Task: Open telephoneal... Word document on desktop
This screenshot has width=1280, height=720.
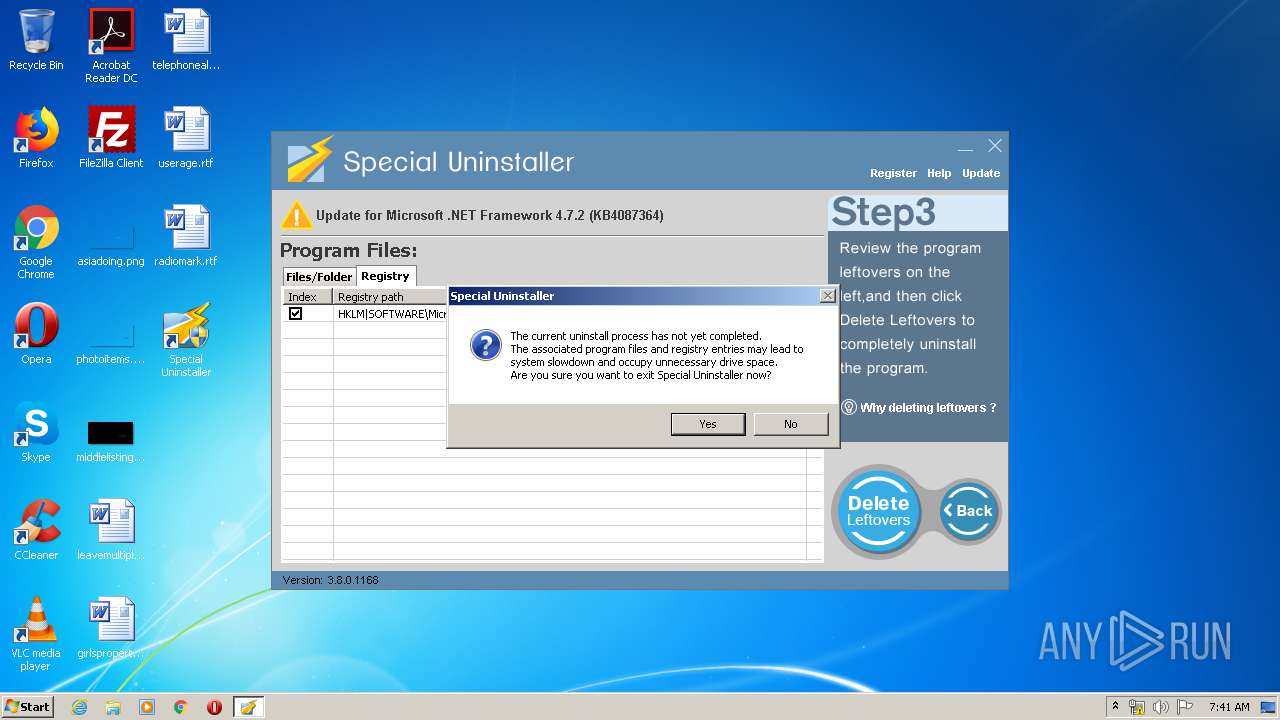Action: [x=186, y=41]
